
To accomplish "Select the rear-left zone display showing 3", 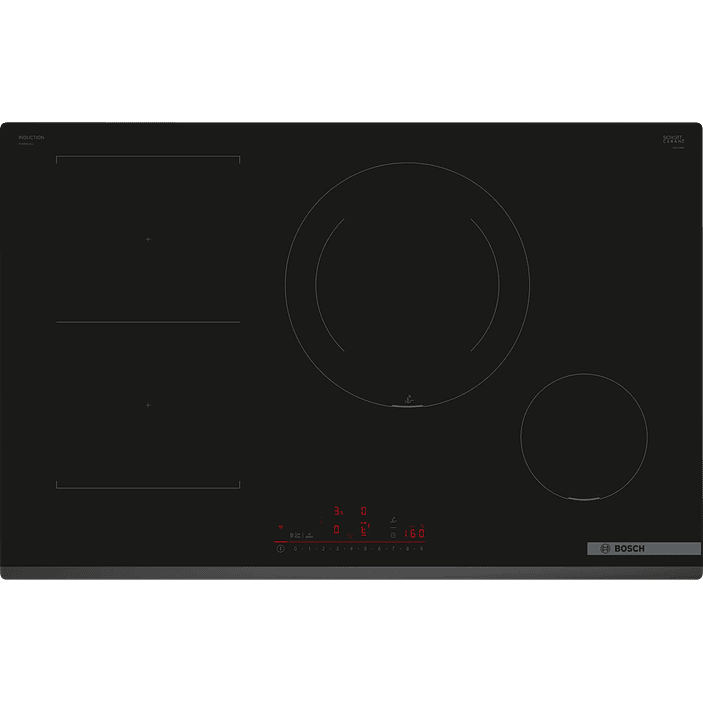I will click(338, 510).
